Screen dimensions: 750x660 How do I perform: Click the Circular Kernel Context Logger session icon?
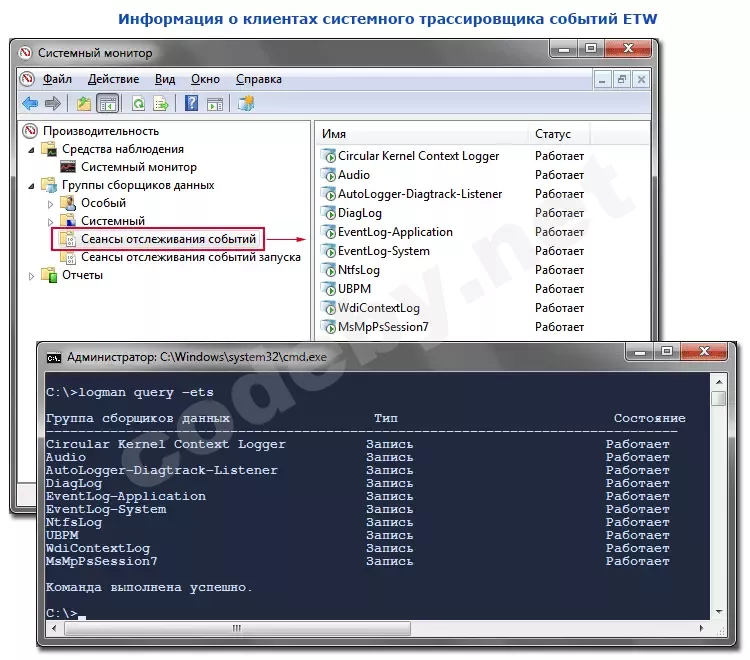coord(329,156)
